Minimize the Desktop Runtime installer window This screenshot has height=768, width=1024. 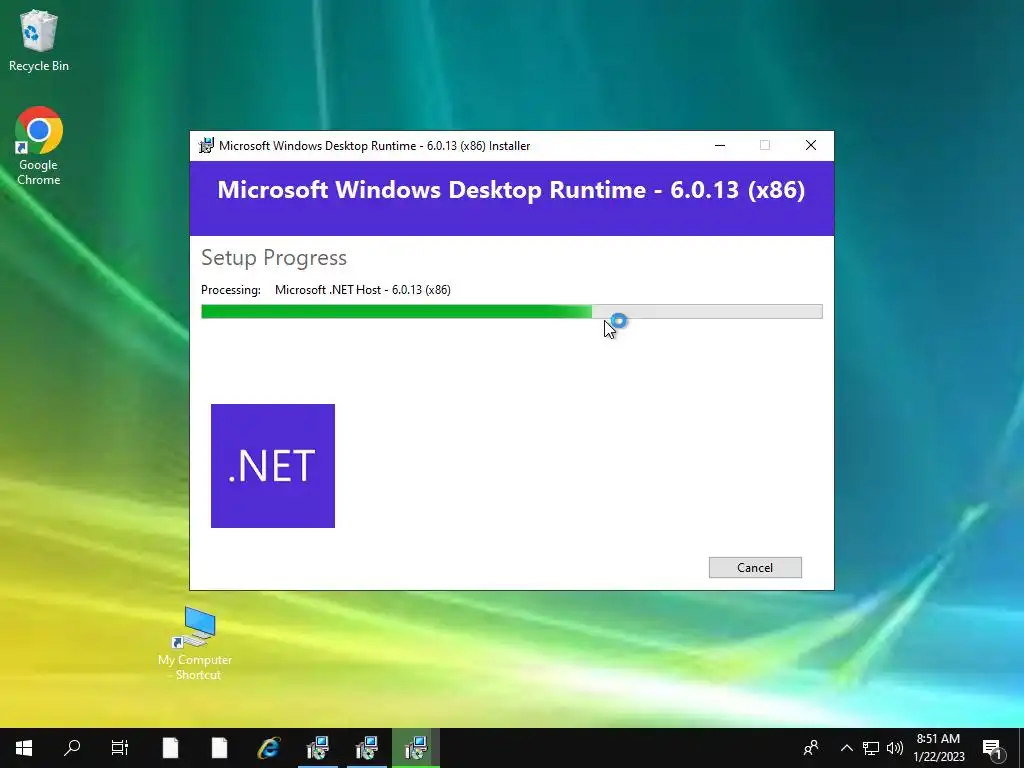point(720,146)
